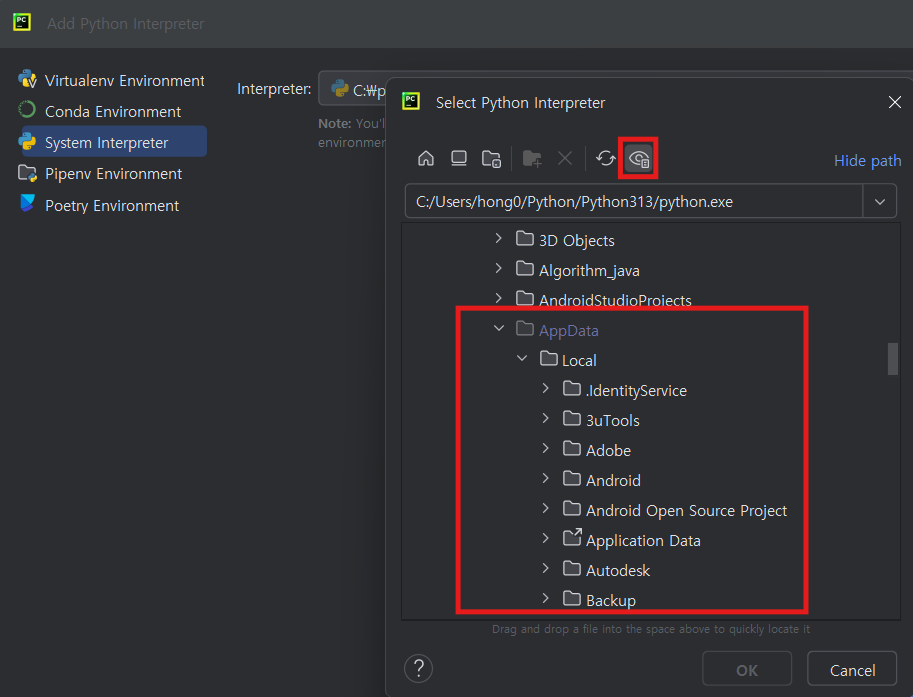The image size is (913, 697).
Task: Expand the Backup folder
Action: point(546,598)
